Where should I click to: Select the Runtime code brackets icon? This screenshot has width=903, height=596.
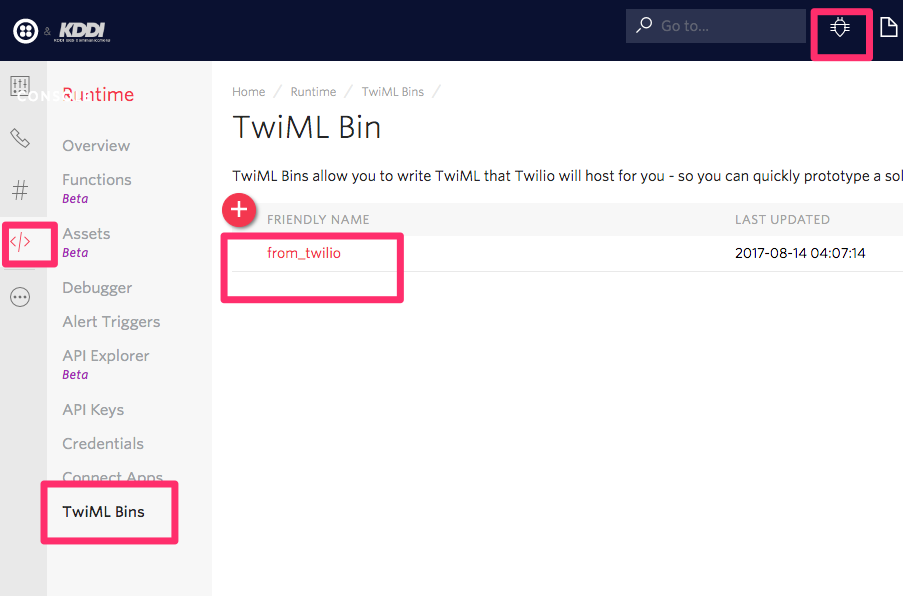(20, 242)
